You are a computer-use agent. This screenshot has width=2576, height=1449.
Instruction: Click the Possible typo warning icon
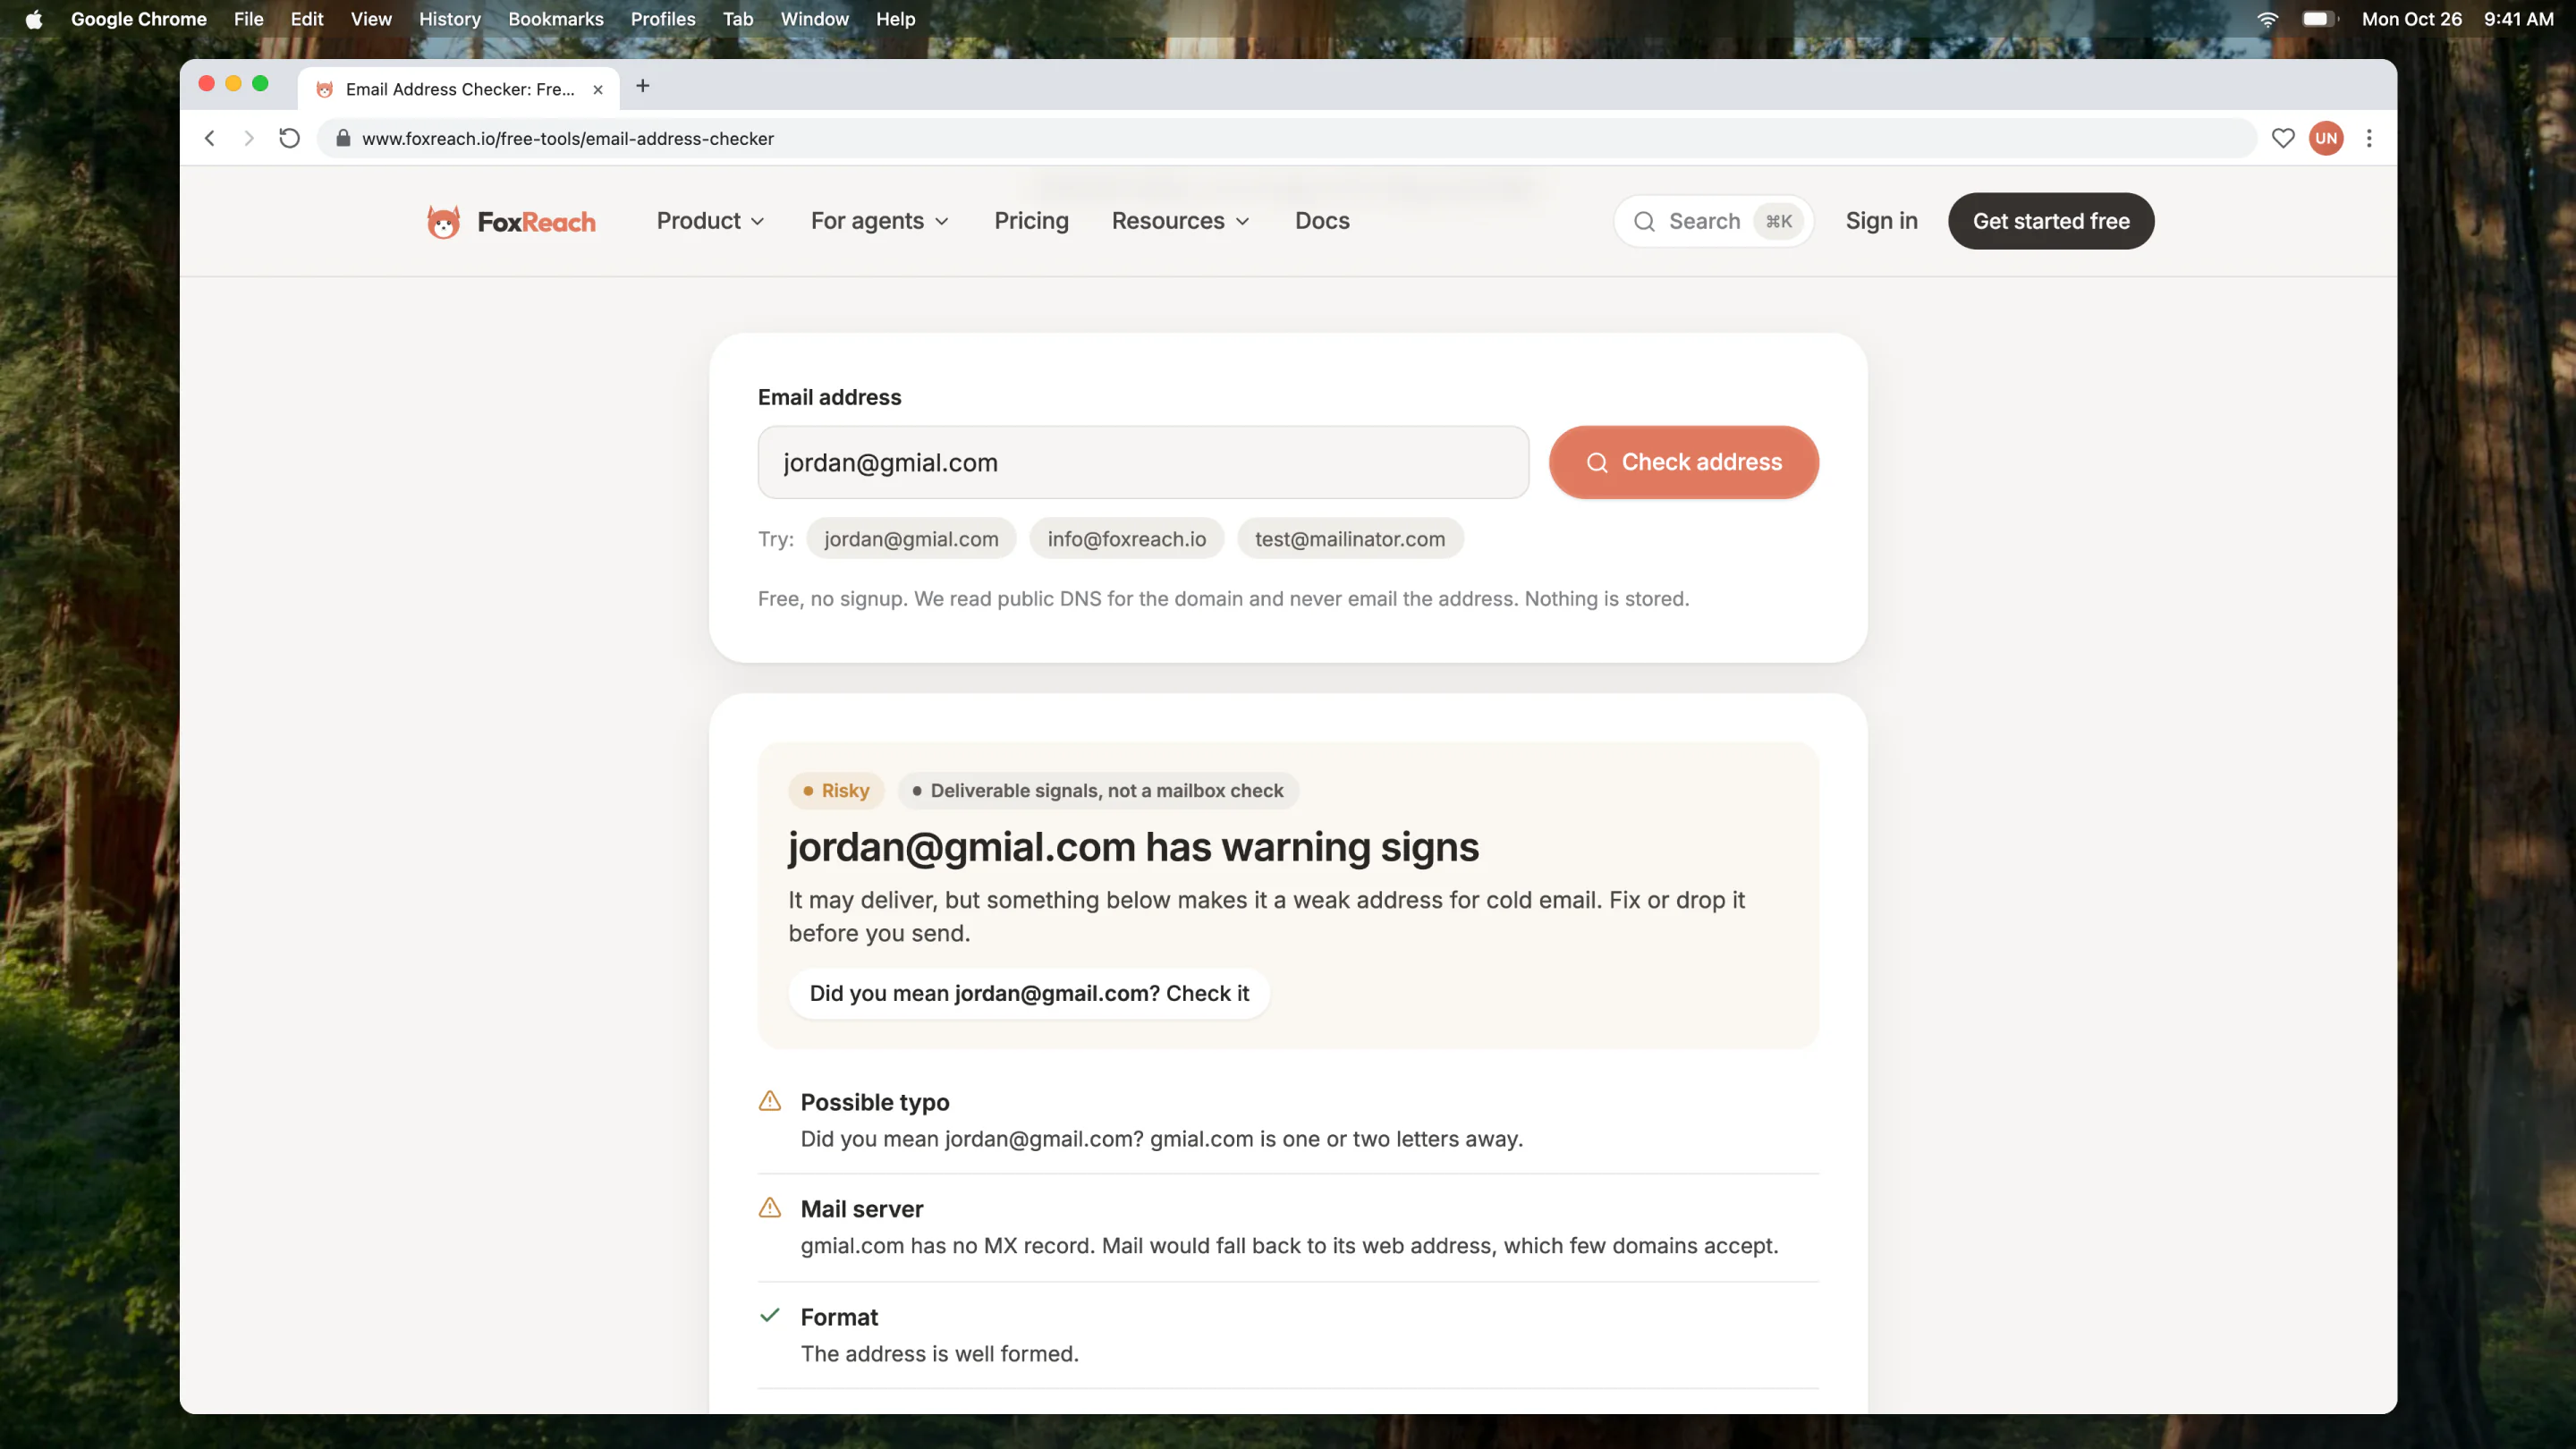click(769, 1101)
